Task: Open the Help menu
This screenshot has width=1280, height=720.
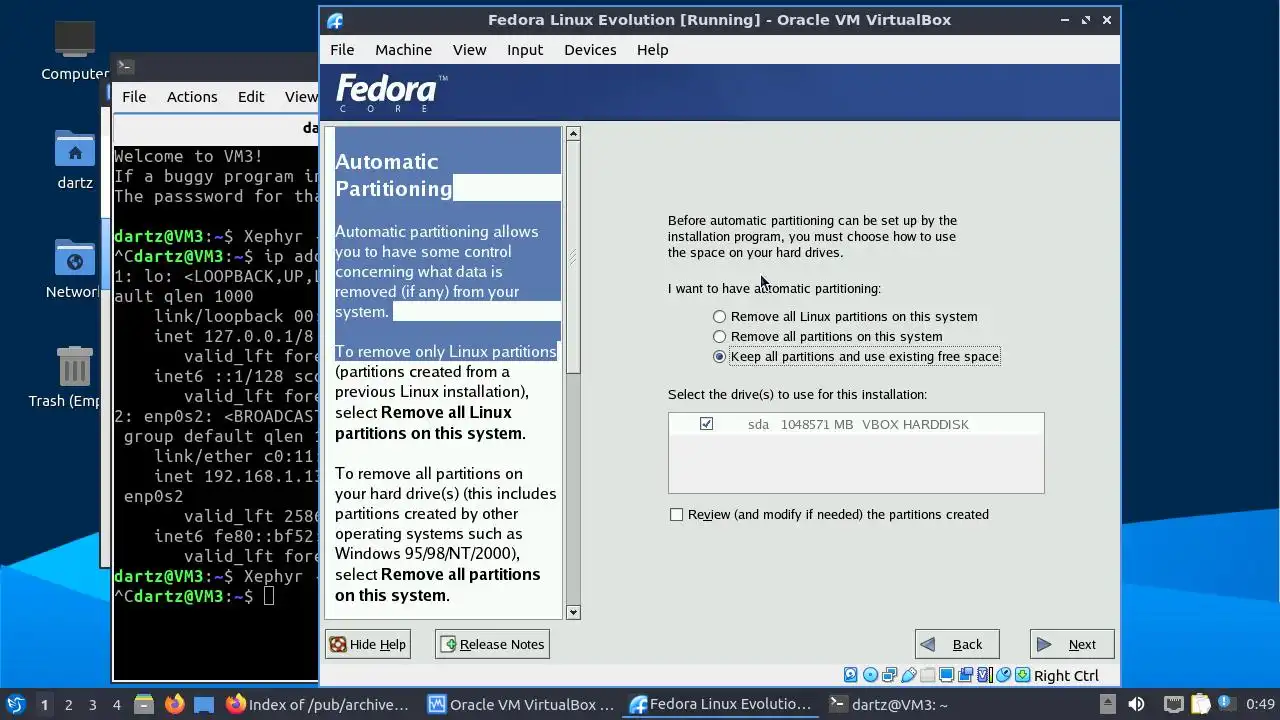Action: coord(652,49)
